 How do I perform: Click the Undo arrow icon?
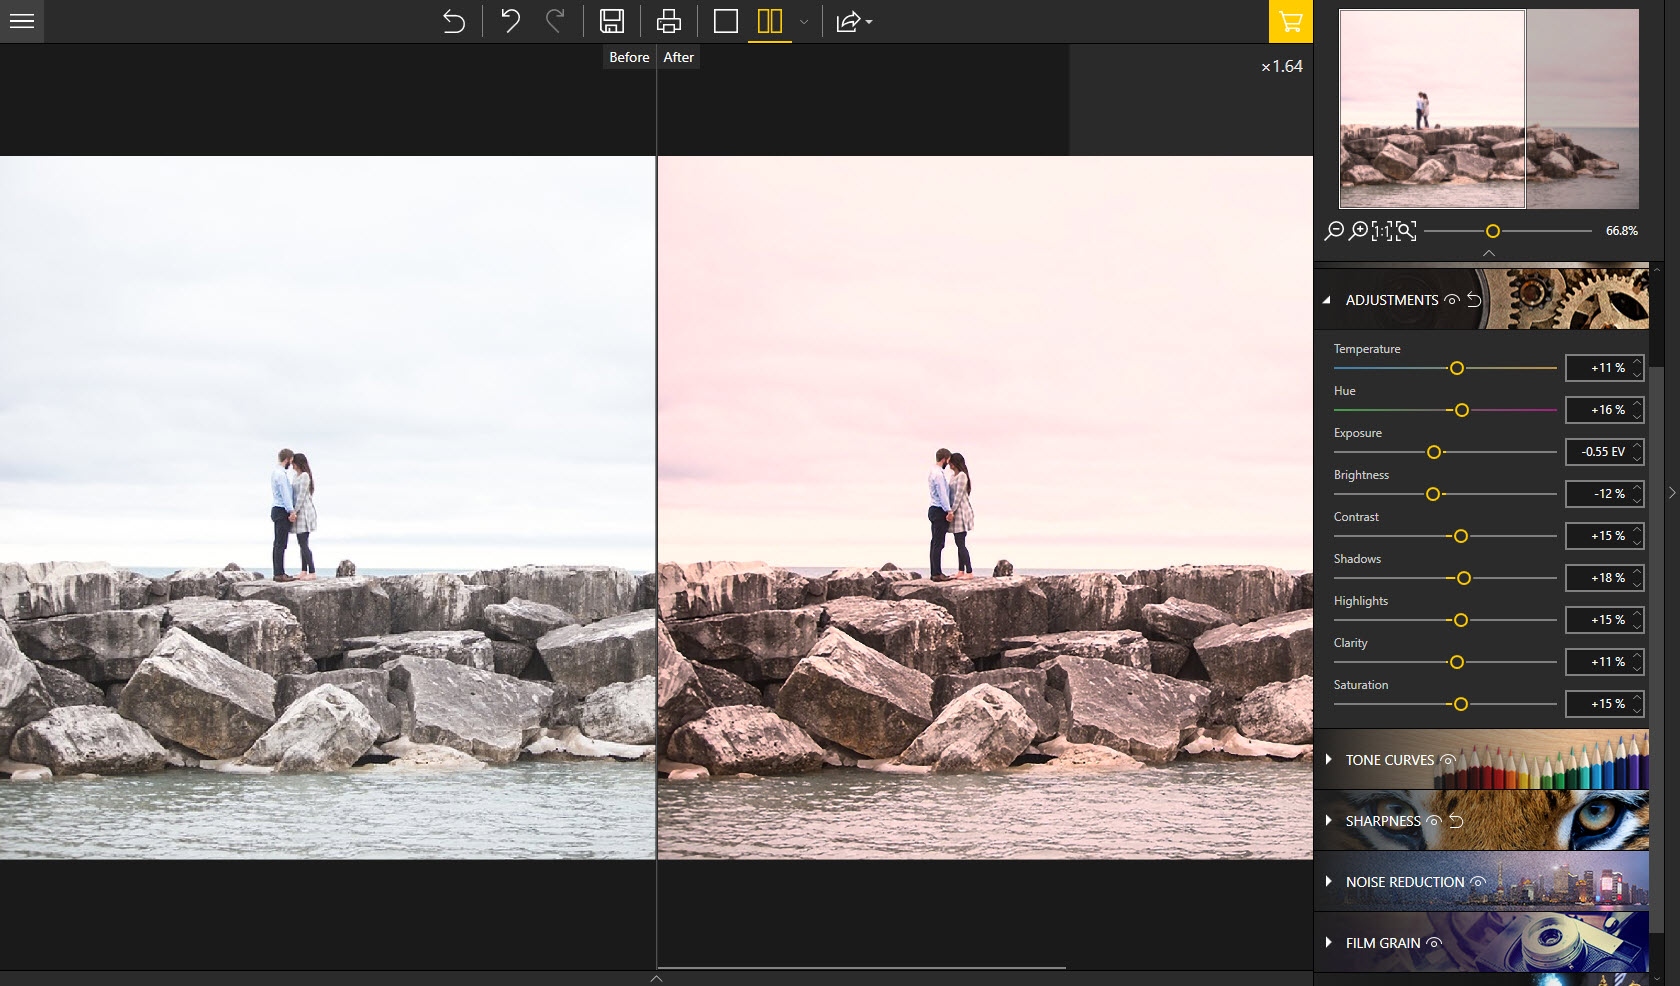pyautogui.click(x=510, y=21)
